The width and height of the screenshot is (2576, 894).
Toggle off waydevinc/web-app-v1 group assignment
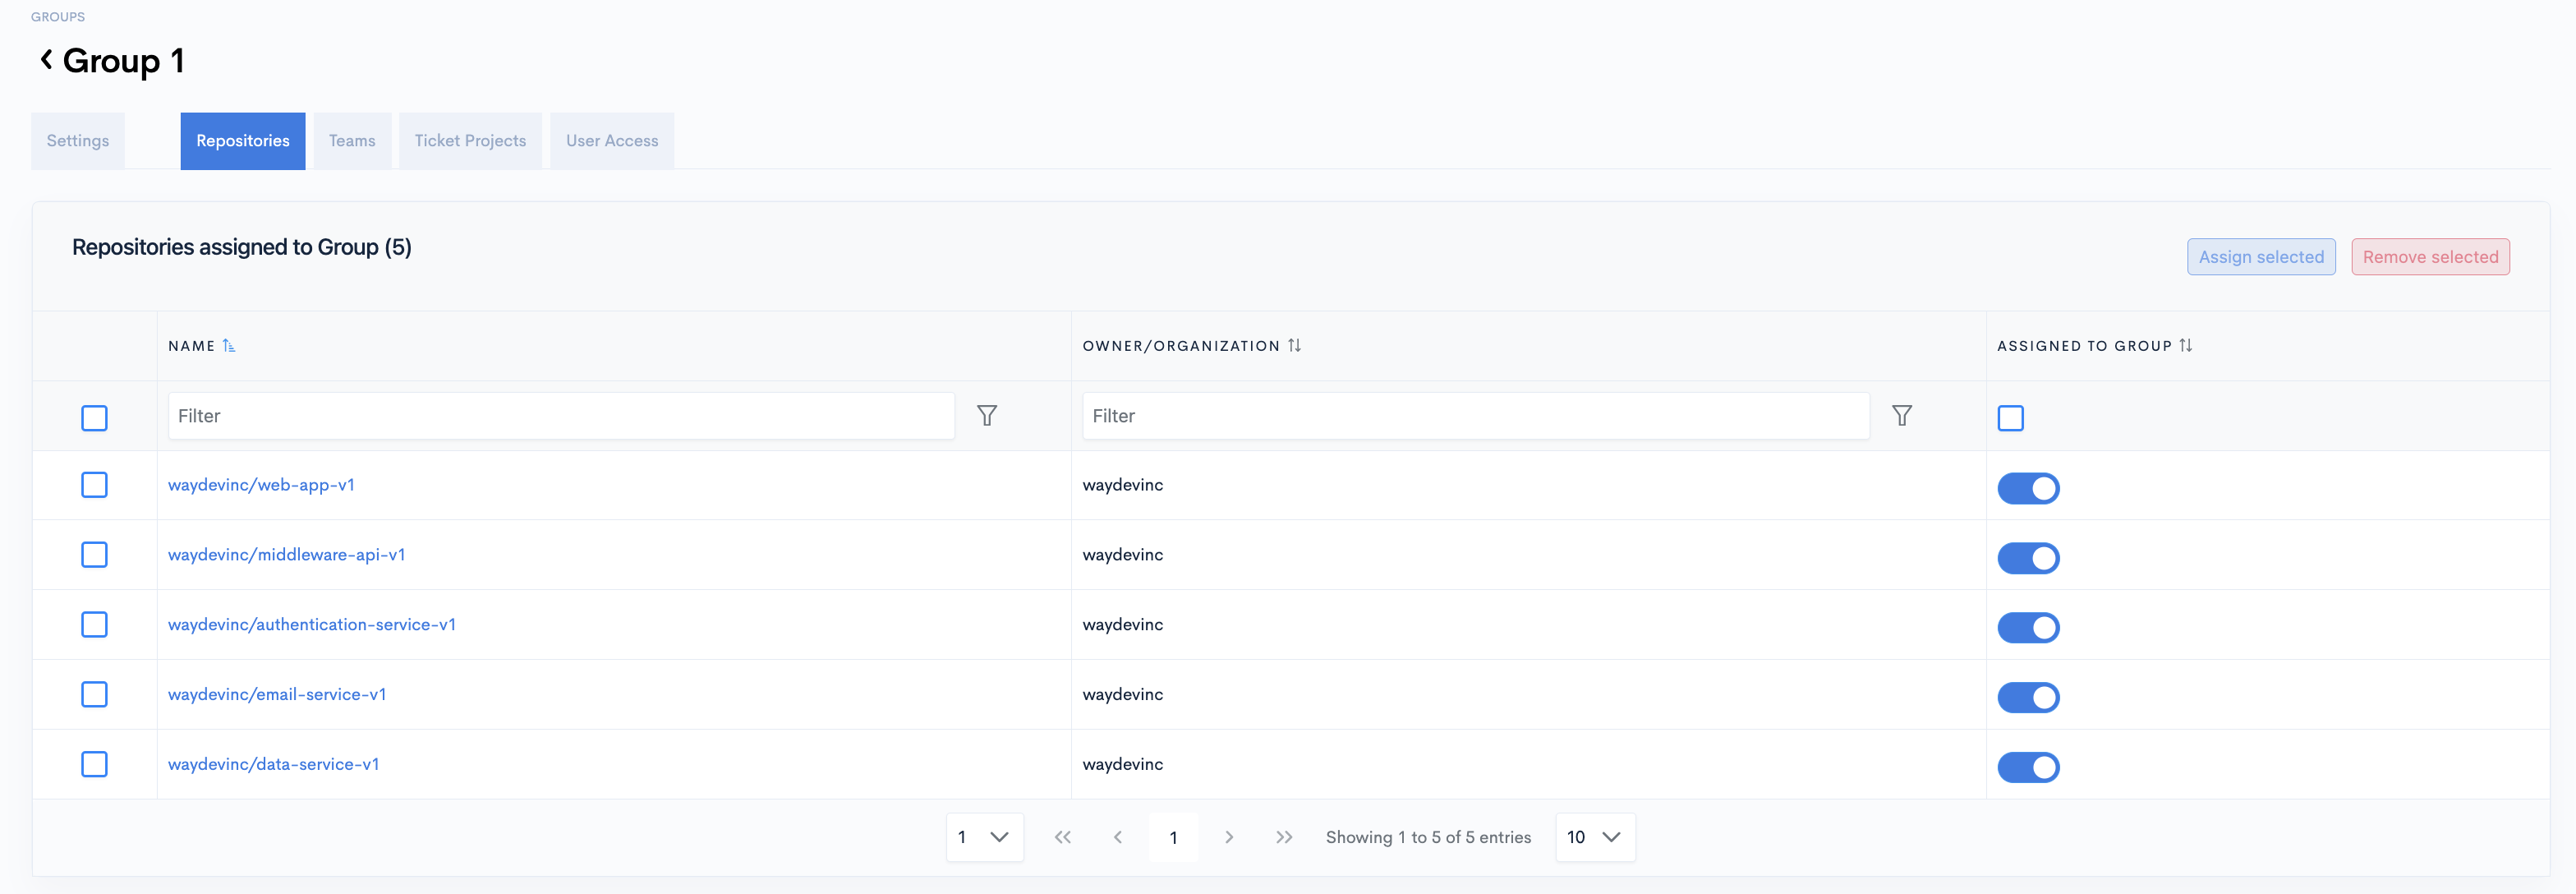point(2028,488)
